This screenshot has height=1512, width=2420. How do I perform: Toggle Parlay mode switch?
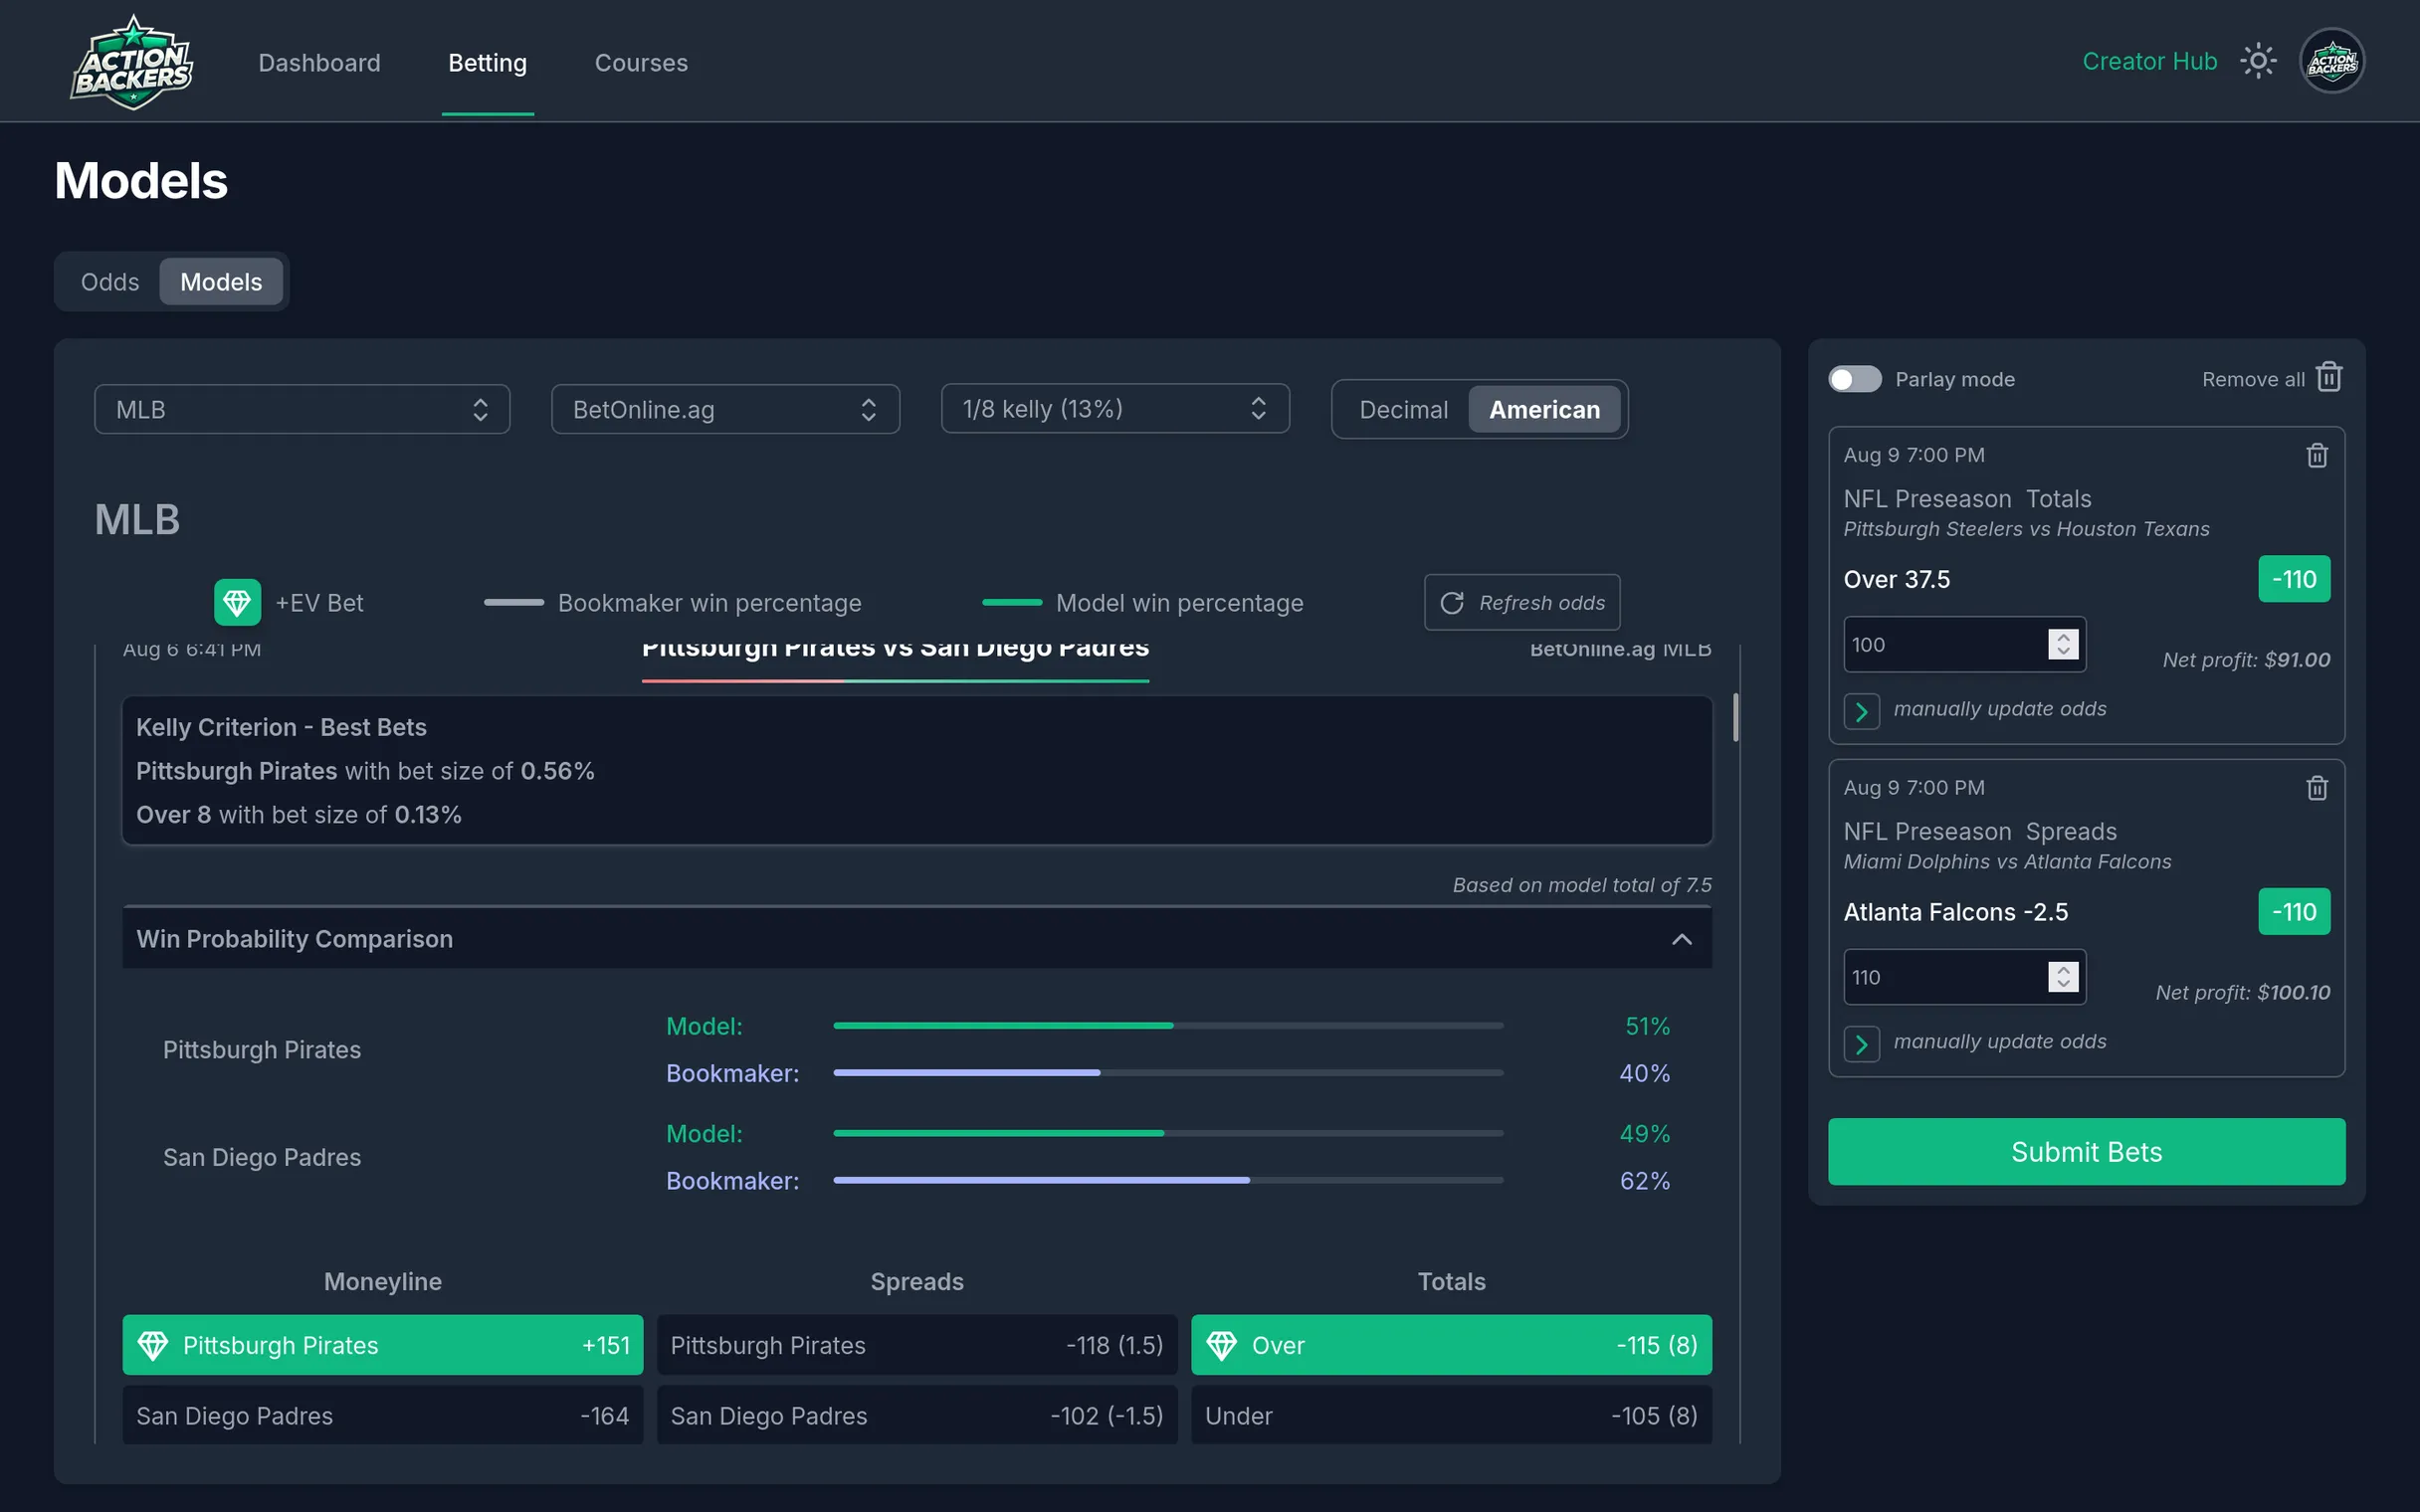click(x=1854, y=379)
